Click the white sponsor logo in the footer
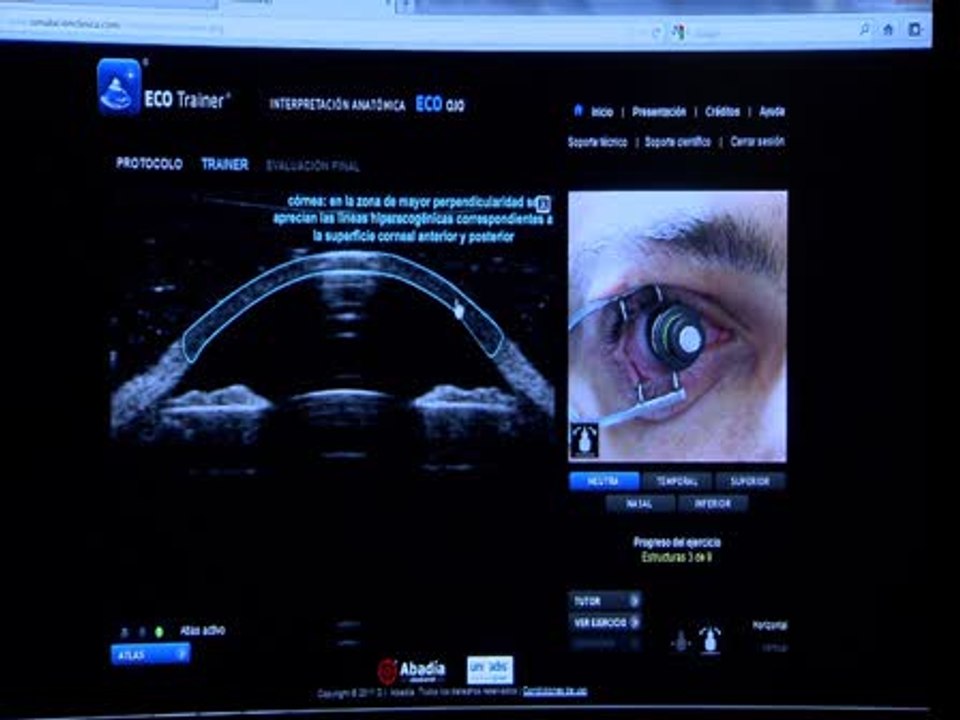 (x=490, y=670)
